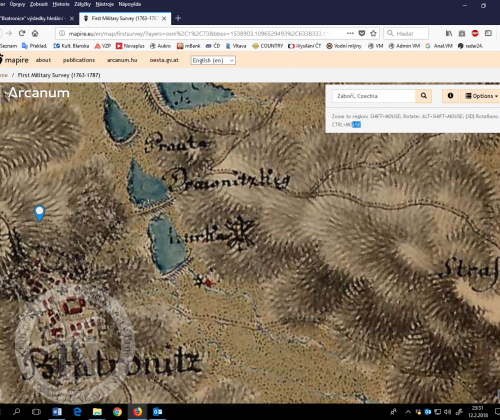Go to the browser home page
This screenshot has height=420, width=500.
[35, 33]
